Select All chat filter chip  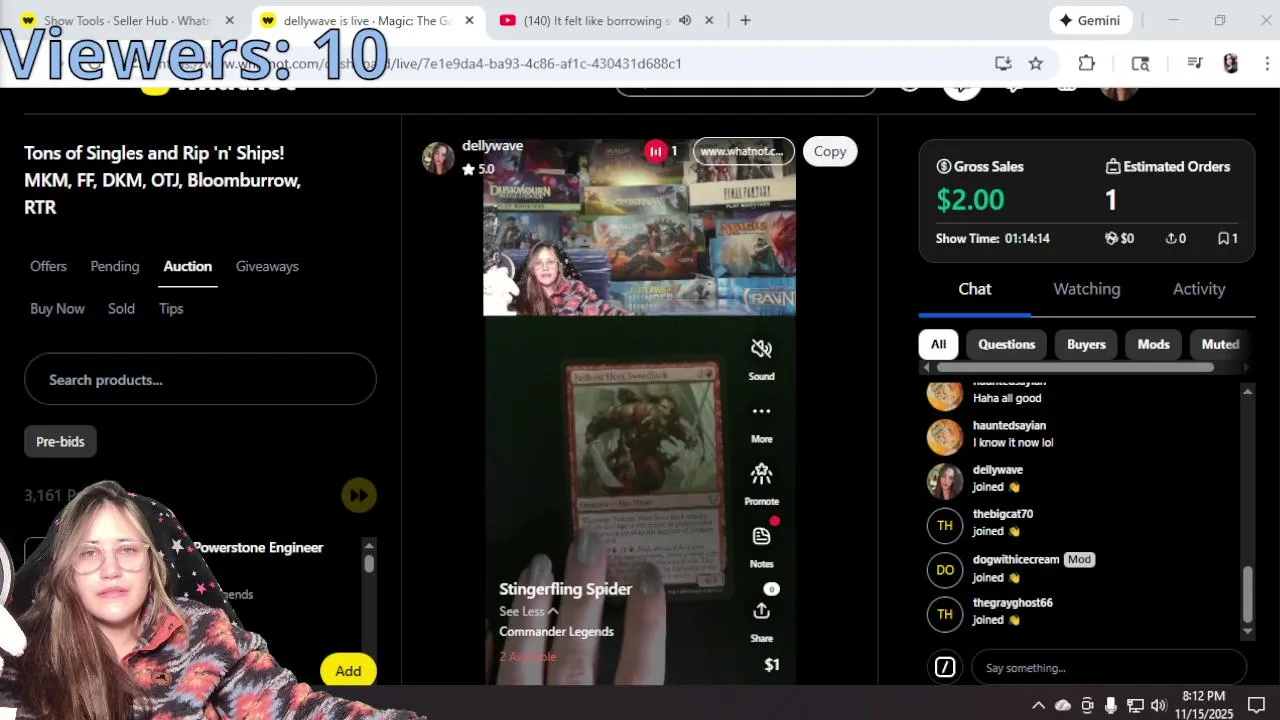(x=938, y=344)
